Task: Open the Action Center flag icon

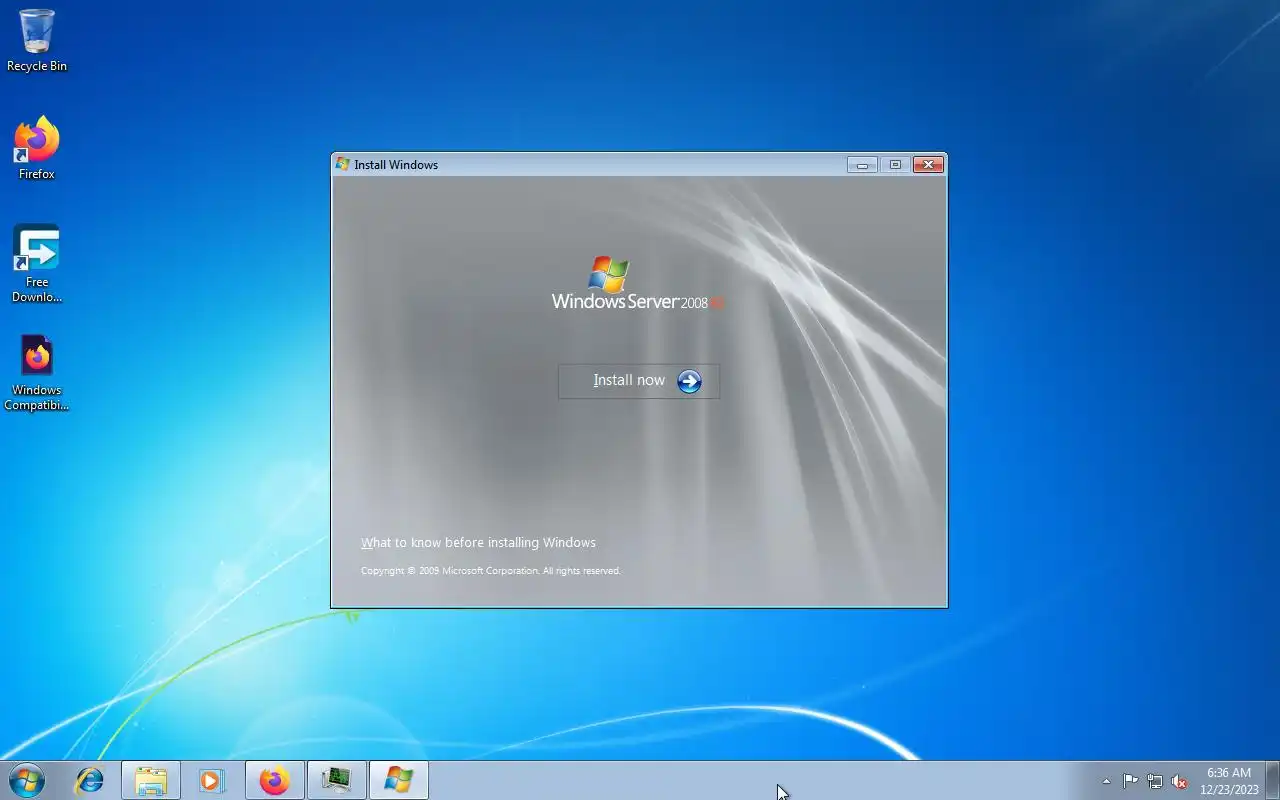Action: coord(1130,781)
